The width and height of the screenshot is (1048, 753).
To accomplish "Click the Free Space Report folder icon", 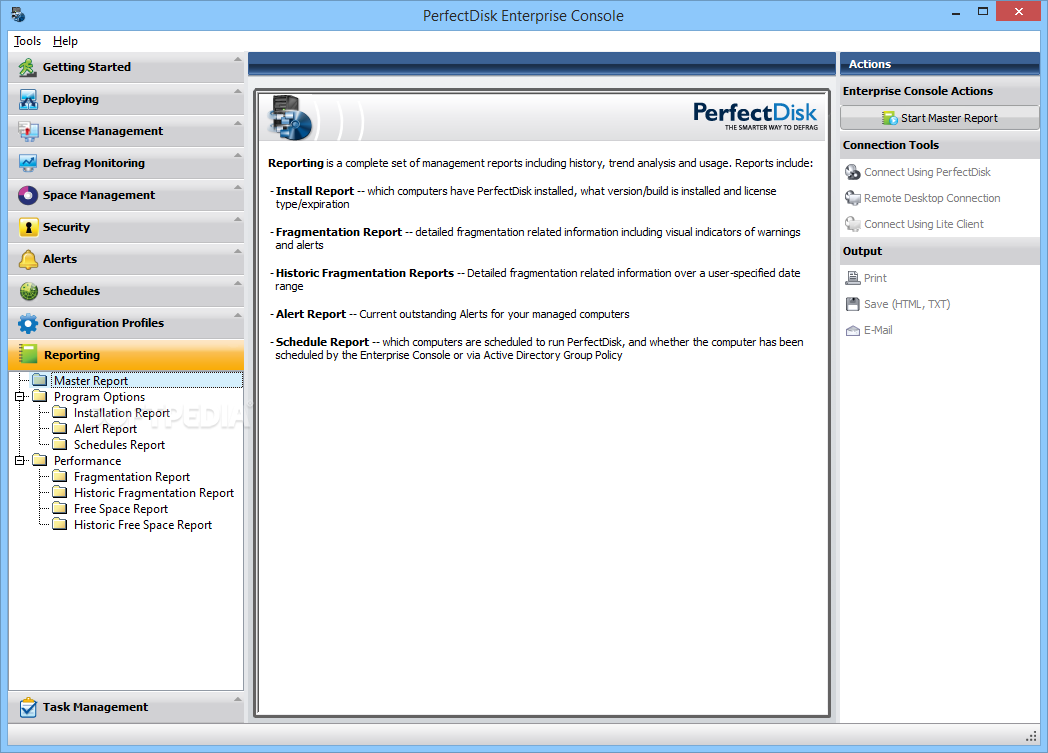I will coord(60,508).
